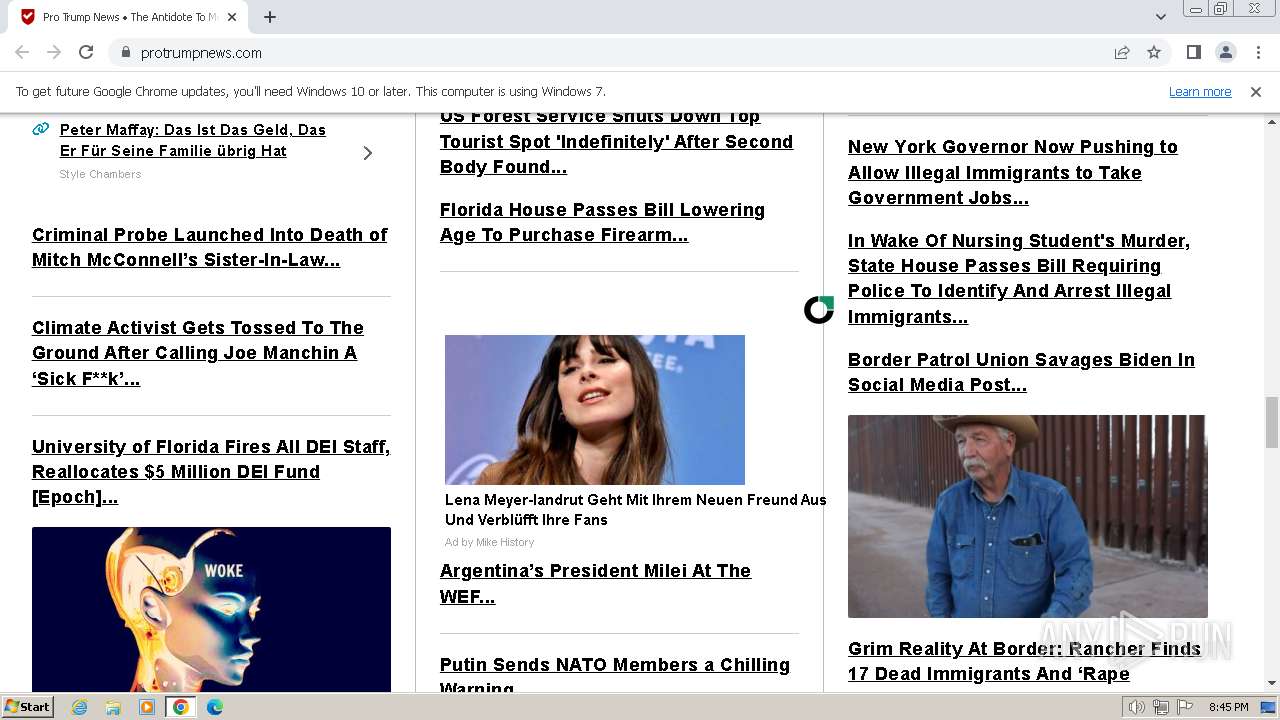1280x720 pixels.
Task: View site information padlock icon
Action: [x=125, y=52]
